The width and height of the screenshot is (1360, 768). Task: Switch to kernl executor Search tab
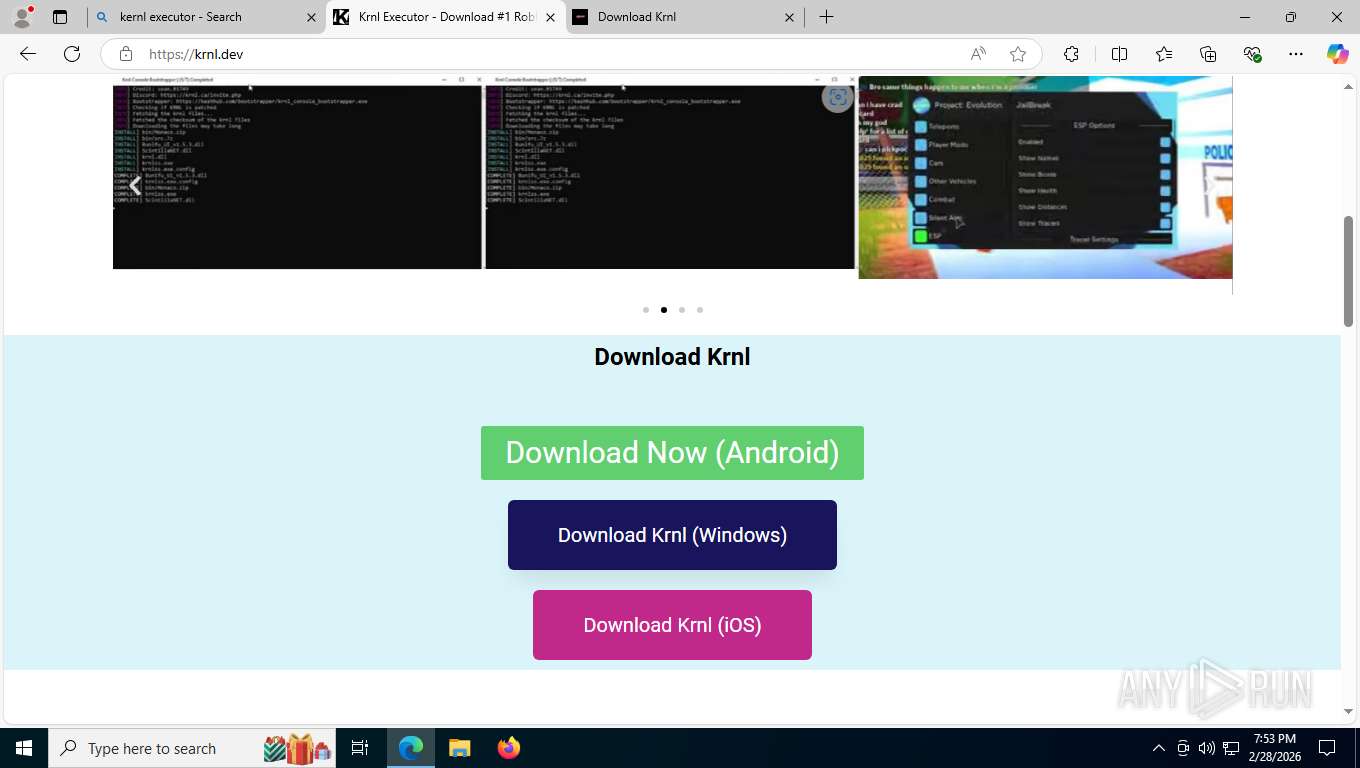click(205, 17)
